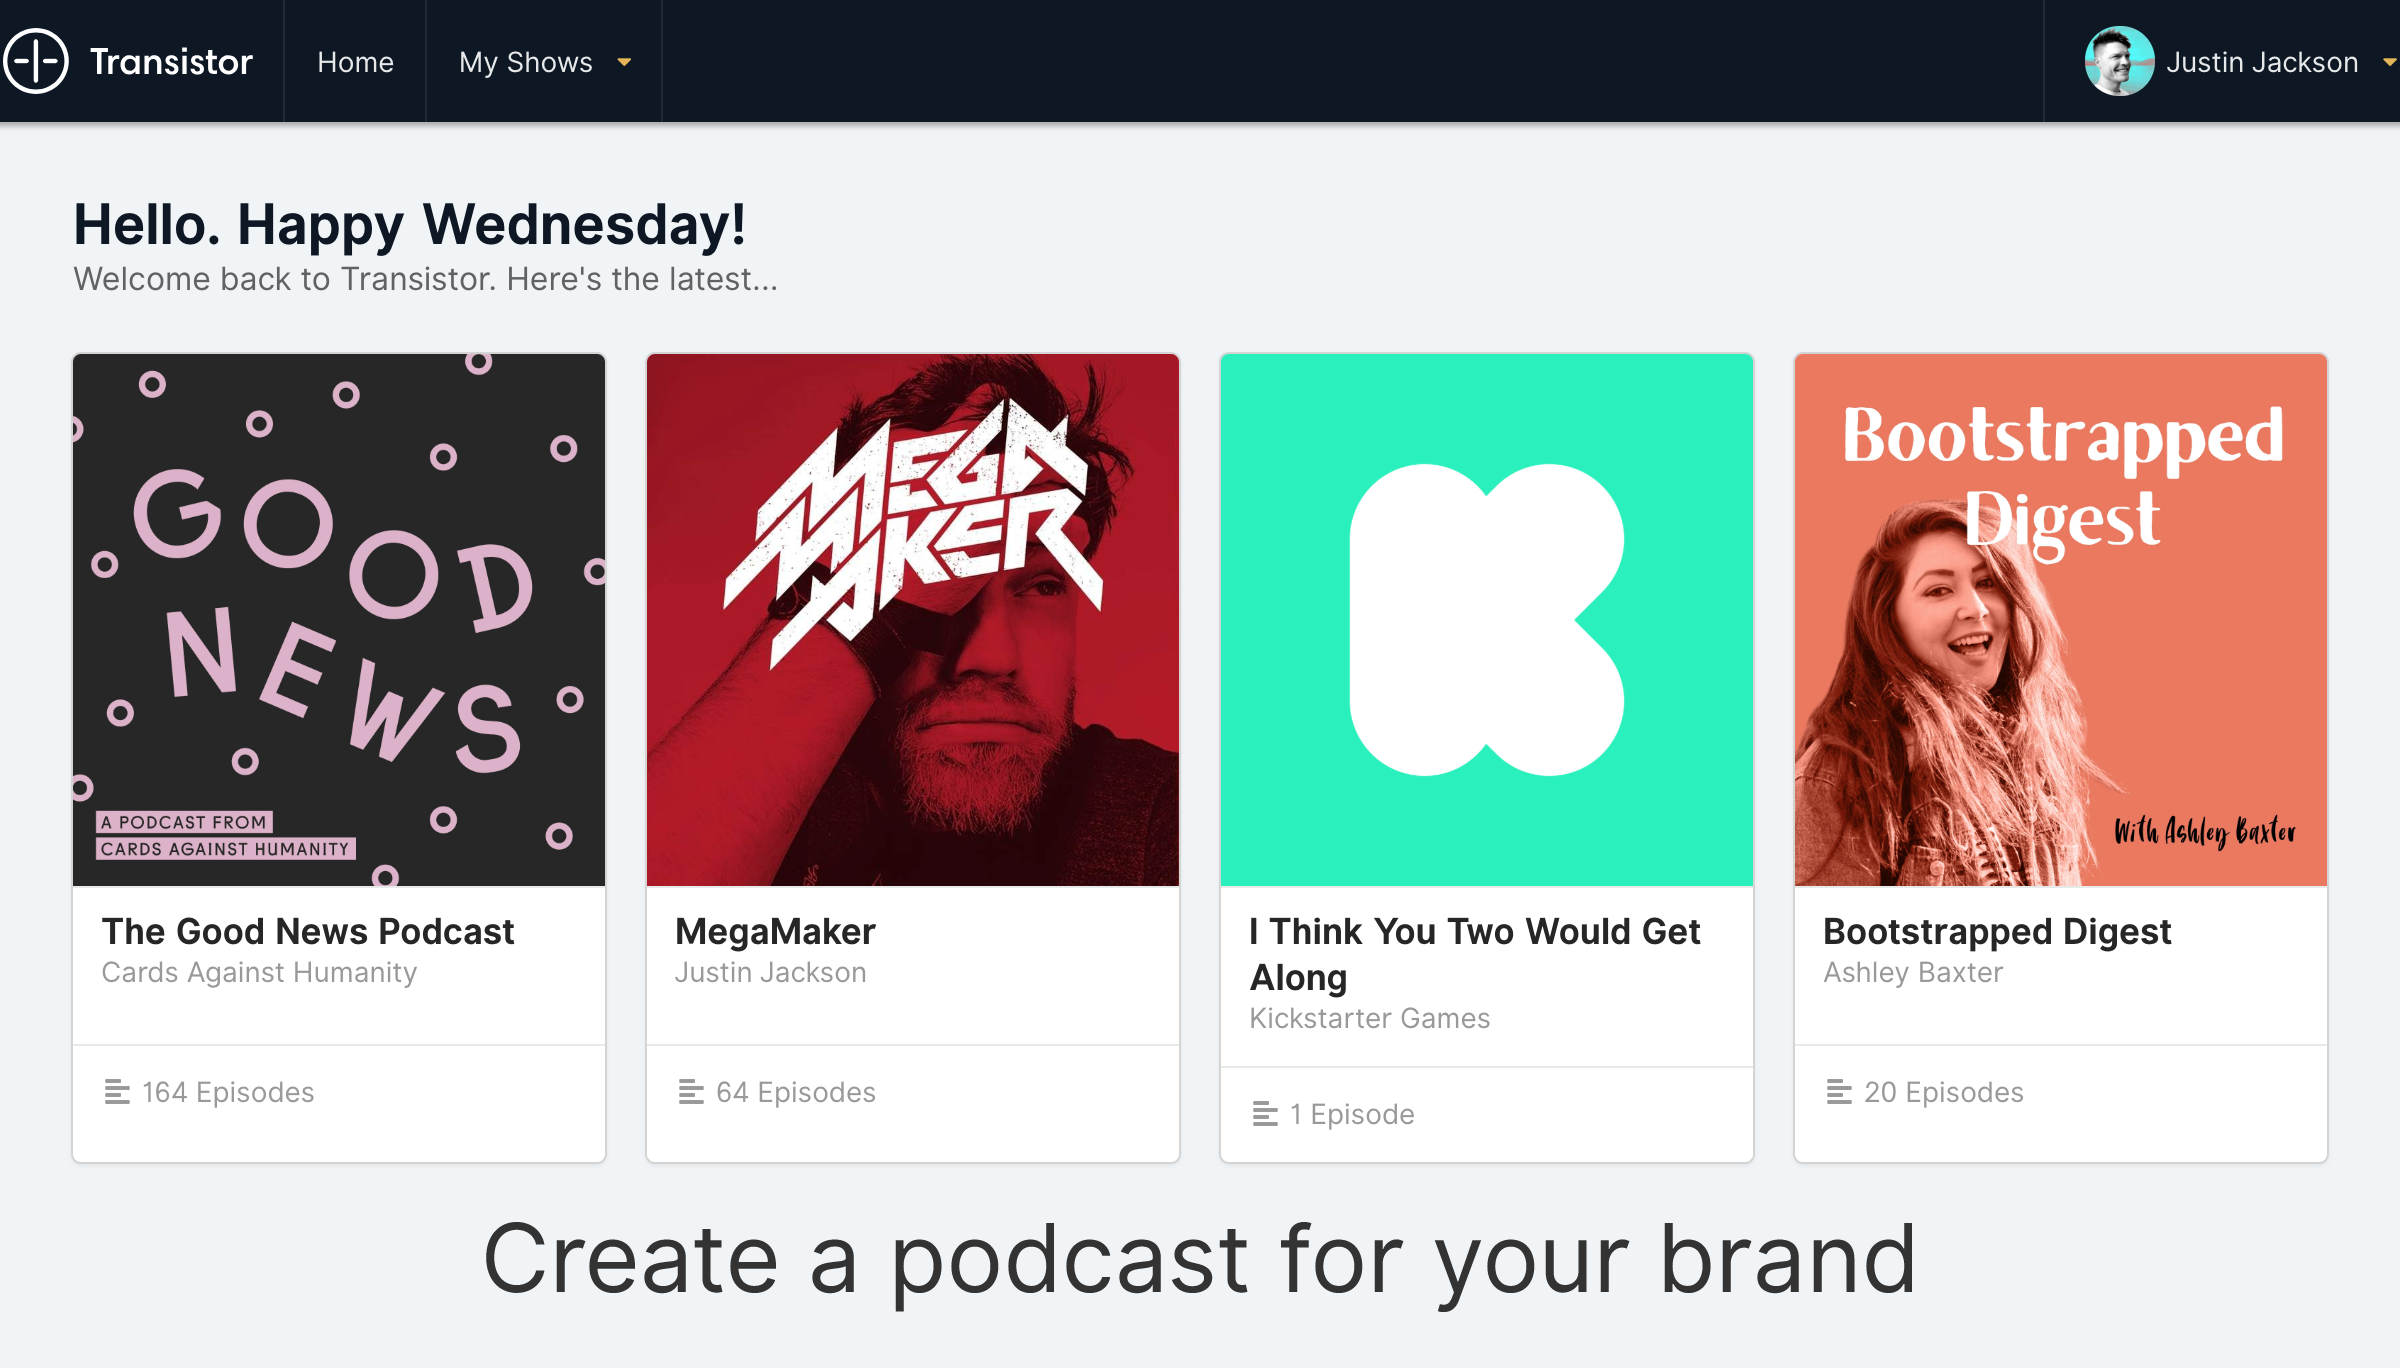Image resolution: width=2400 pixels, height=1368 pixels.
Task: Select the MegaMaker red cover artwork
Action: [913, 620]
